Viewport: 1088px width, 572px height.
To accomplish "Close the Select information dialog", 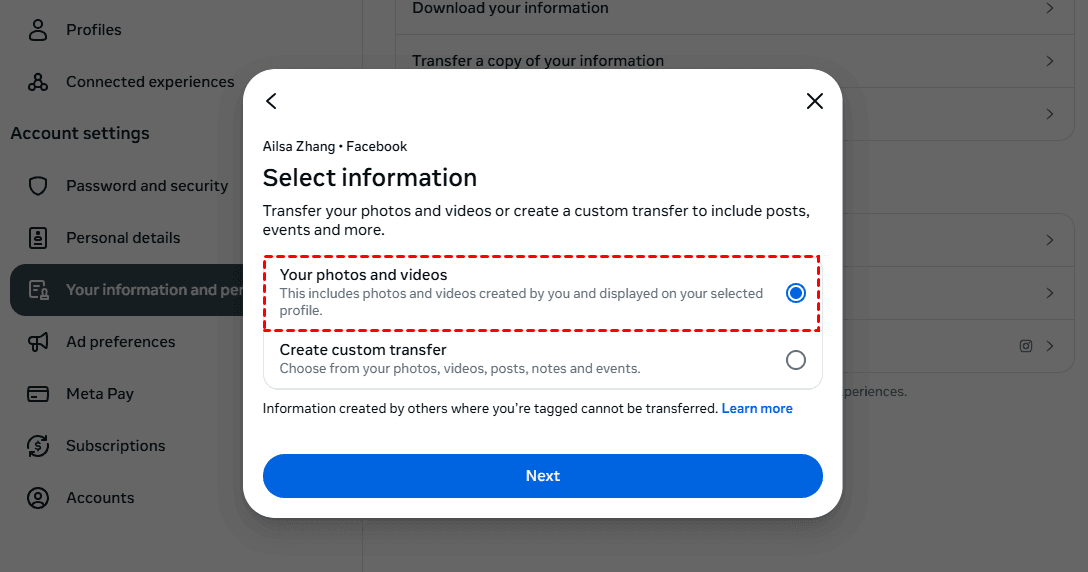I will pos(815,101).
